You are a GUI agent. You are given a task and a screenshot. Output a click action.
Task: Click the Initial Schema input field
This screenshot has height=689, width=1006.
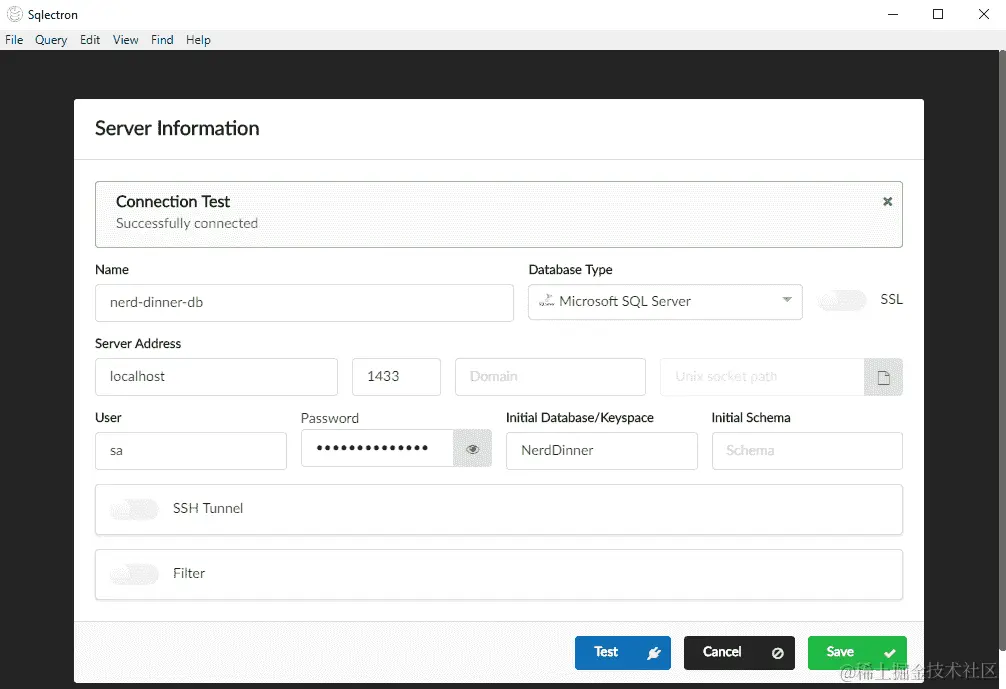pyautogui.click(x=807, y=451)
